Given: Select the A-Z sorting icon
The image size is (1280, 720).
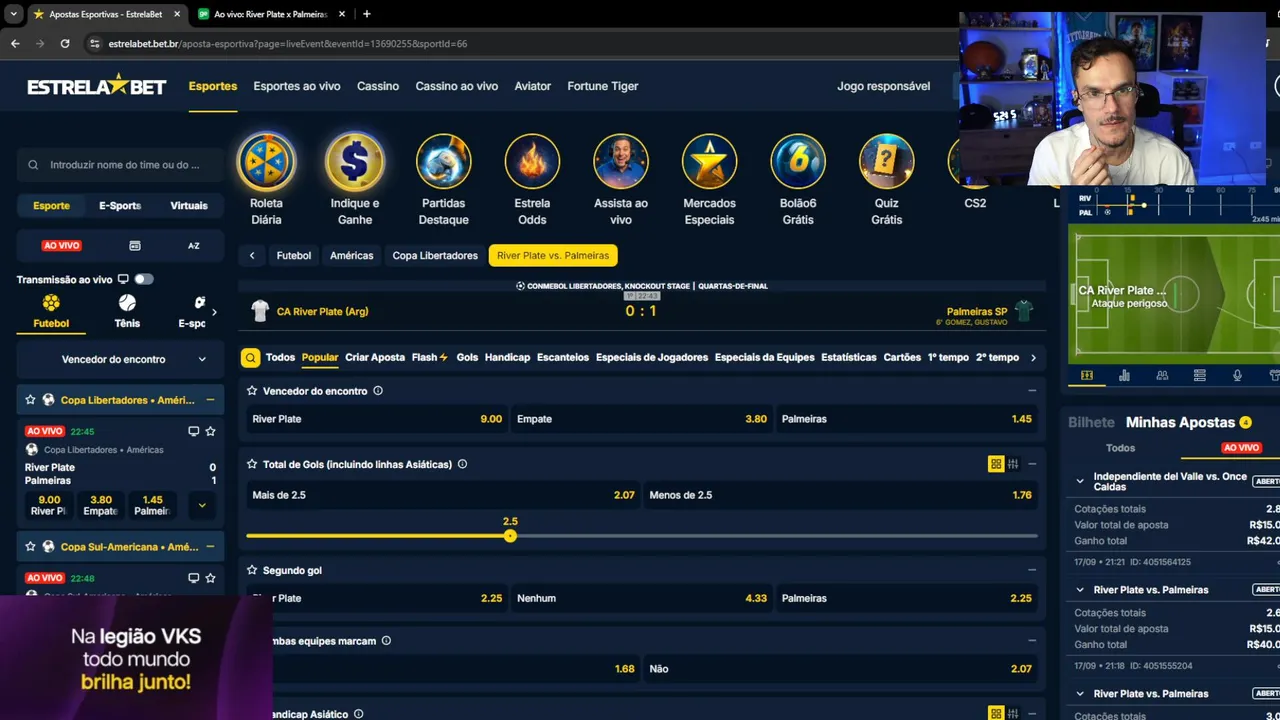Looking at the screenshot, I should [194, 245].
